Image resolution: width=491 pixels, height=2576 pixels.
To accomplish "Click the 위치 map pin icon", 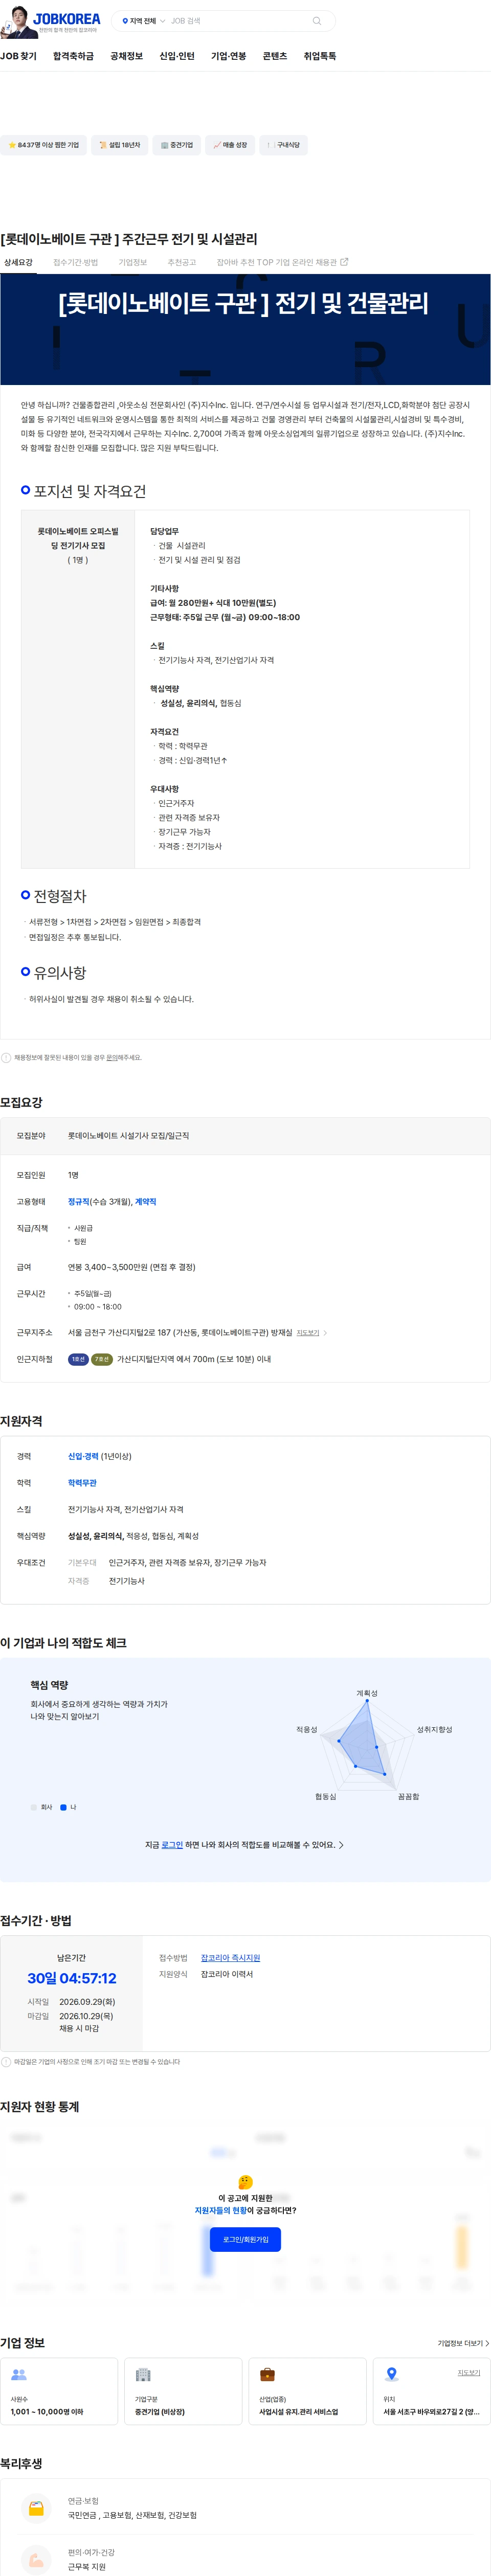I will (x=392, y=2374).
